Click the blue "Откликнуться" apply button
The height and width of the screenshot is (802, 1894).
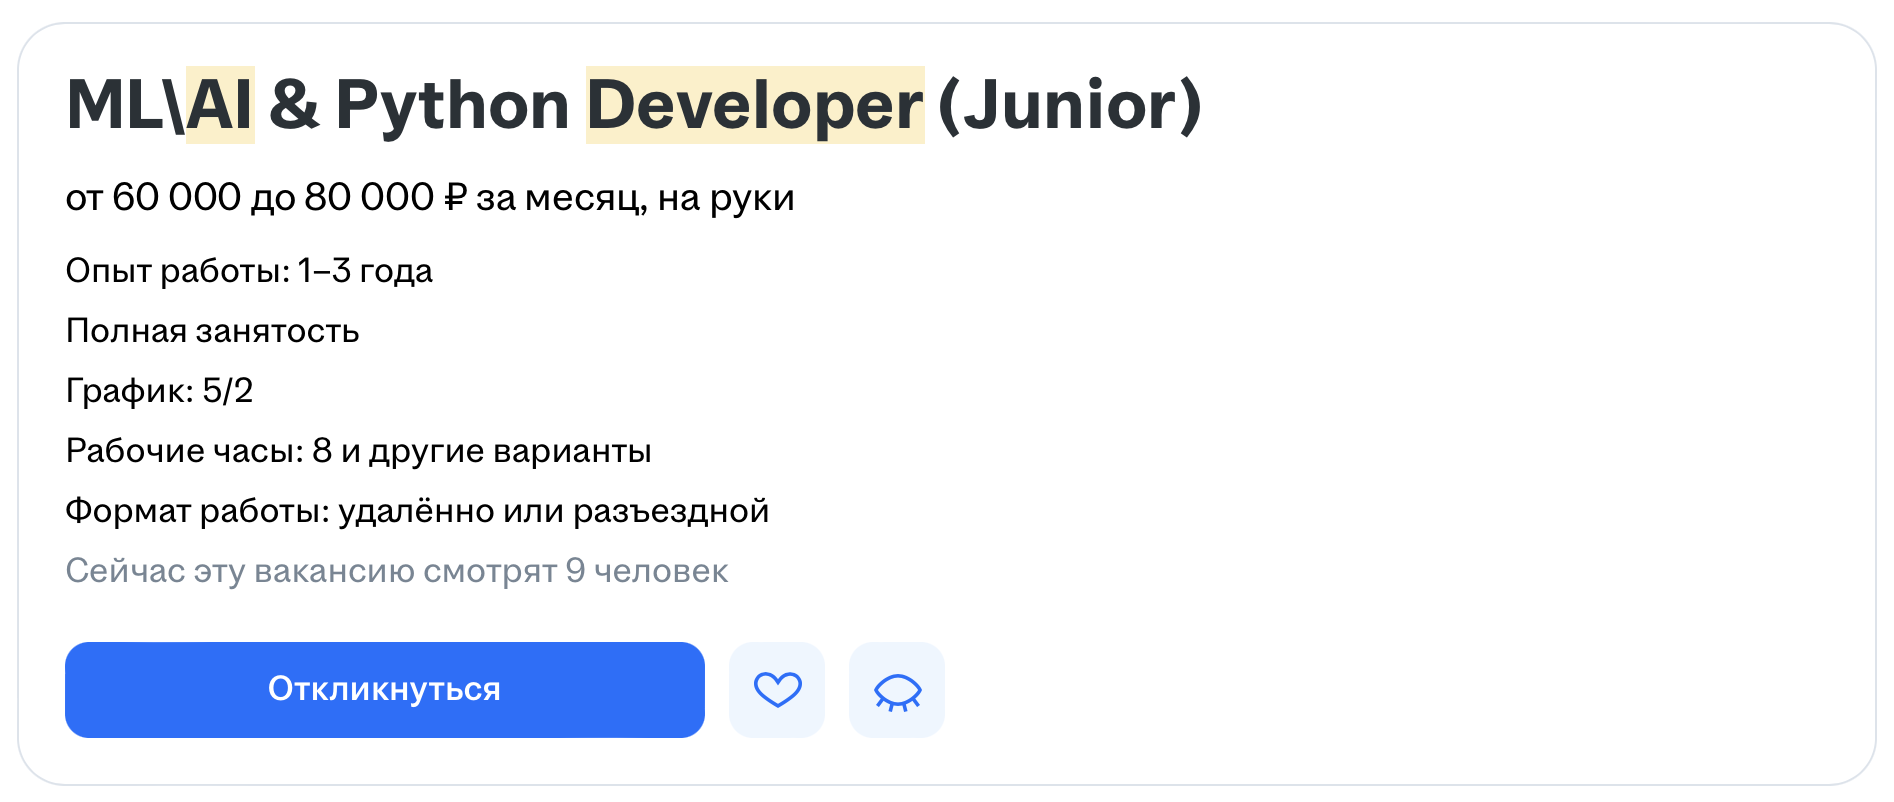384,690
